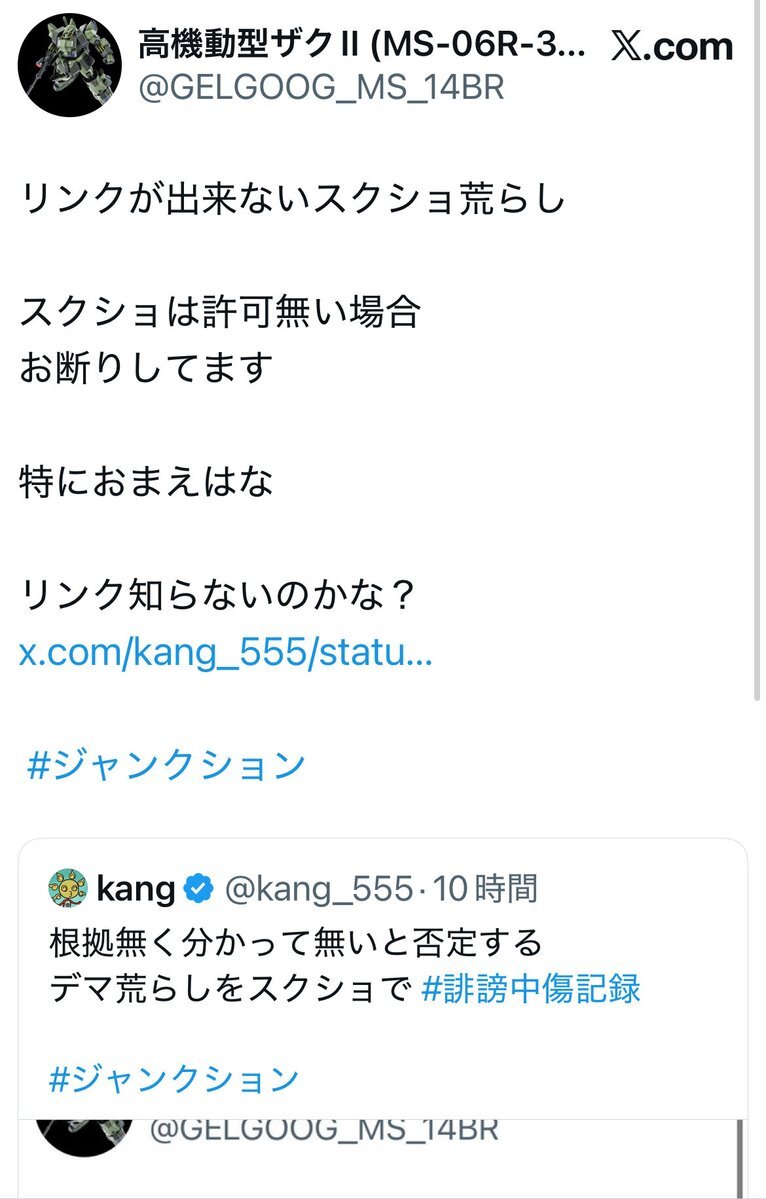Screen dimensions: 766x1199
Task: Click the top @GELGOOG_MS_14BR handle
Action: [319, 88]
